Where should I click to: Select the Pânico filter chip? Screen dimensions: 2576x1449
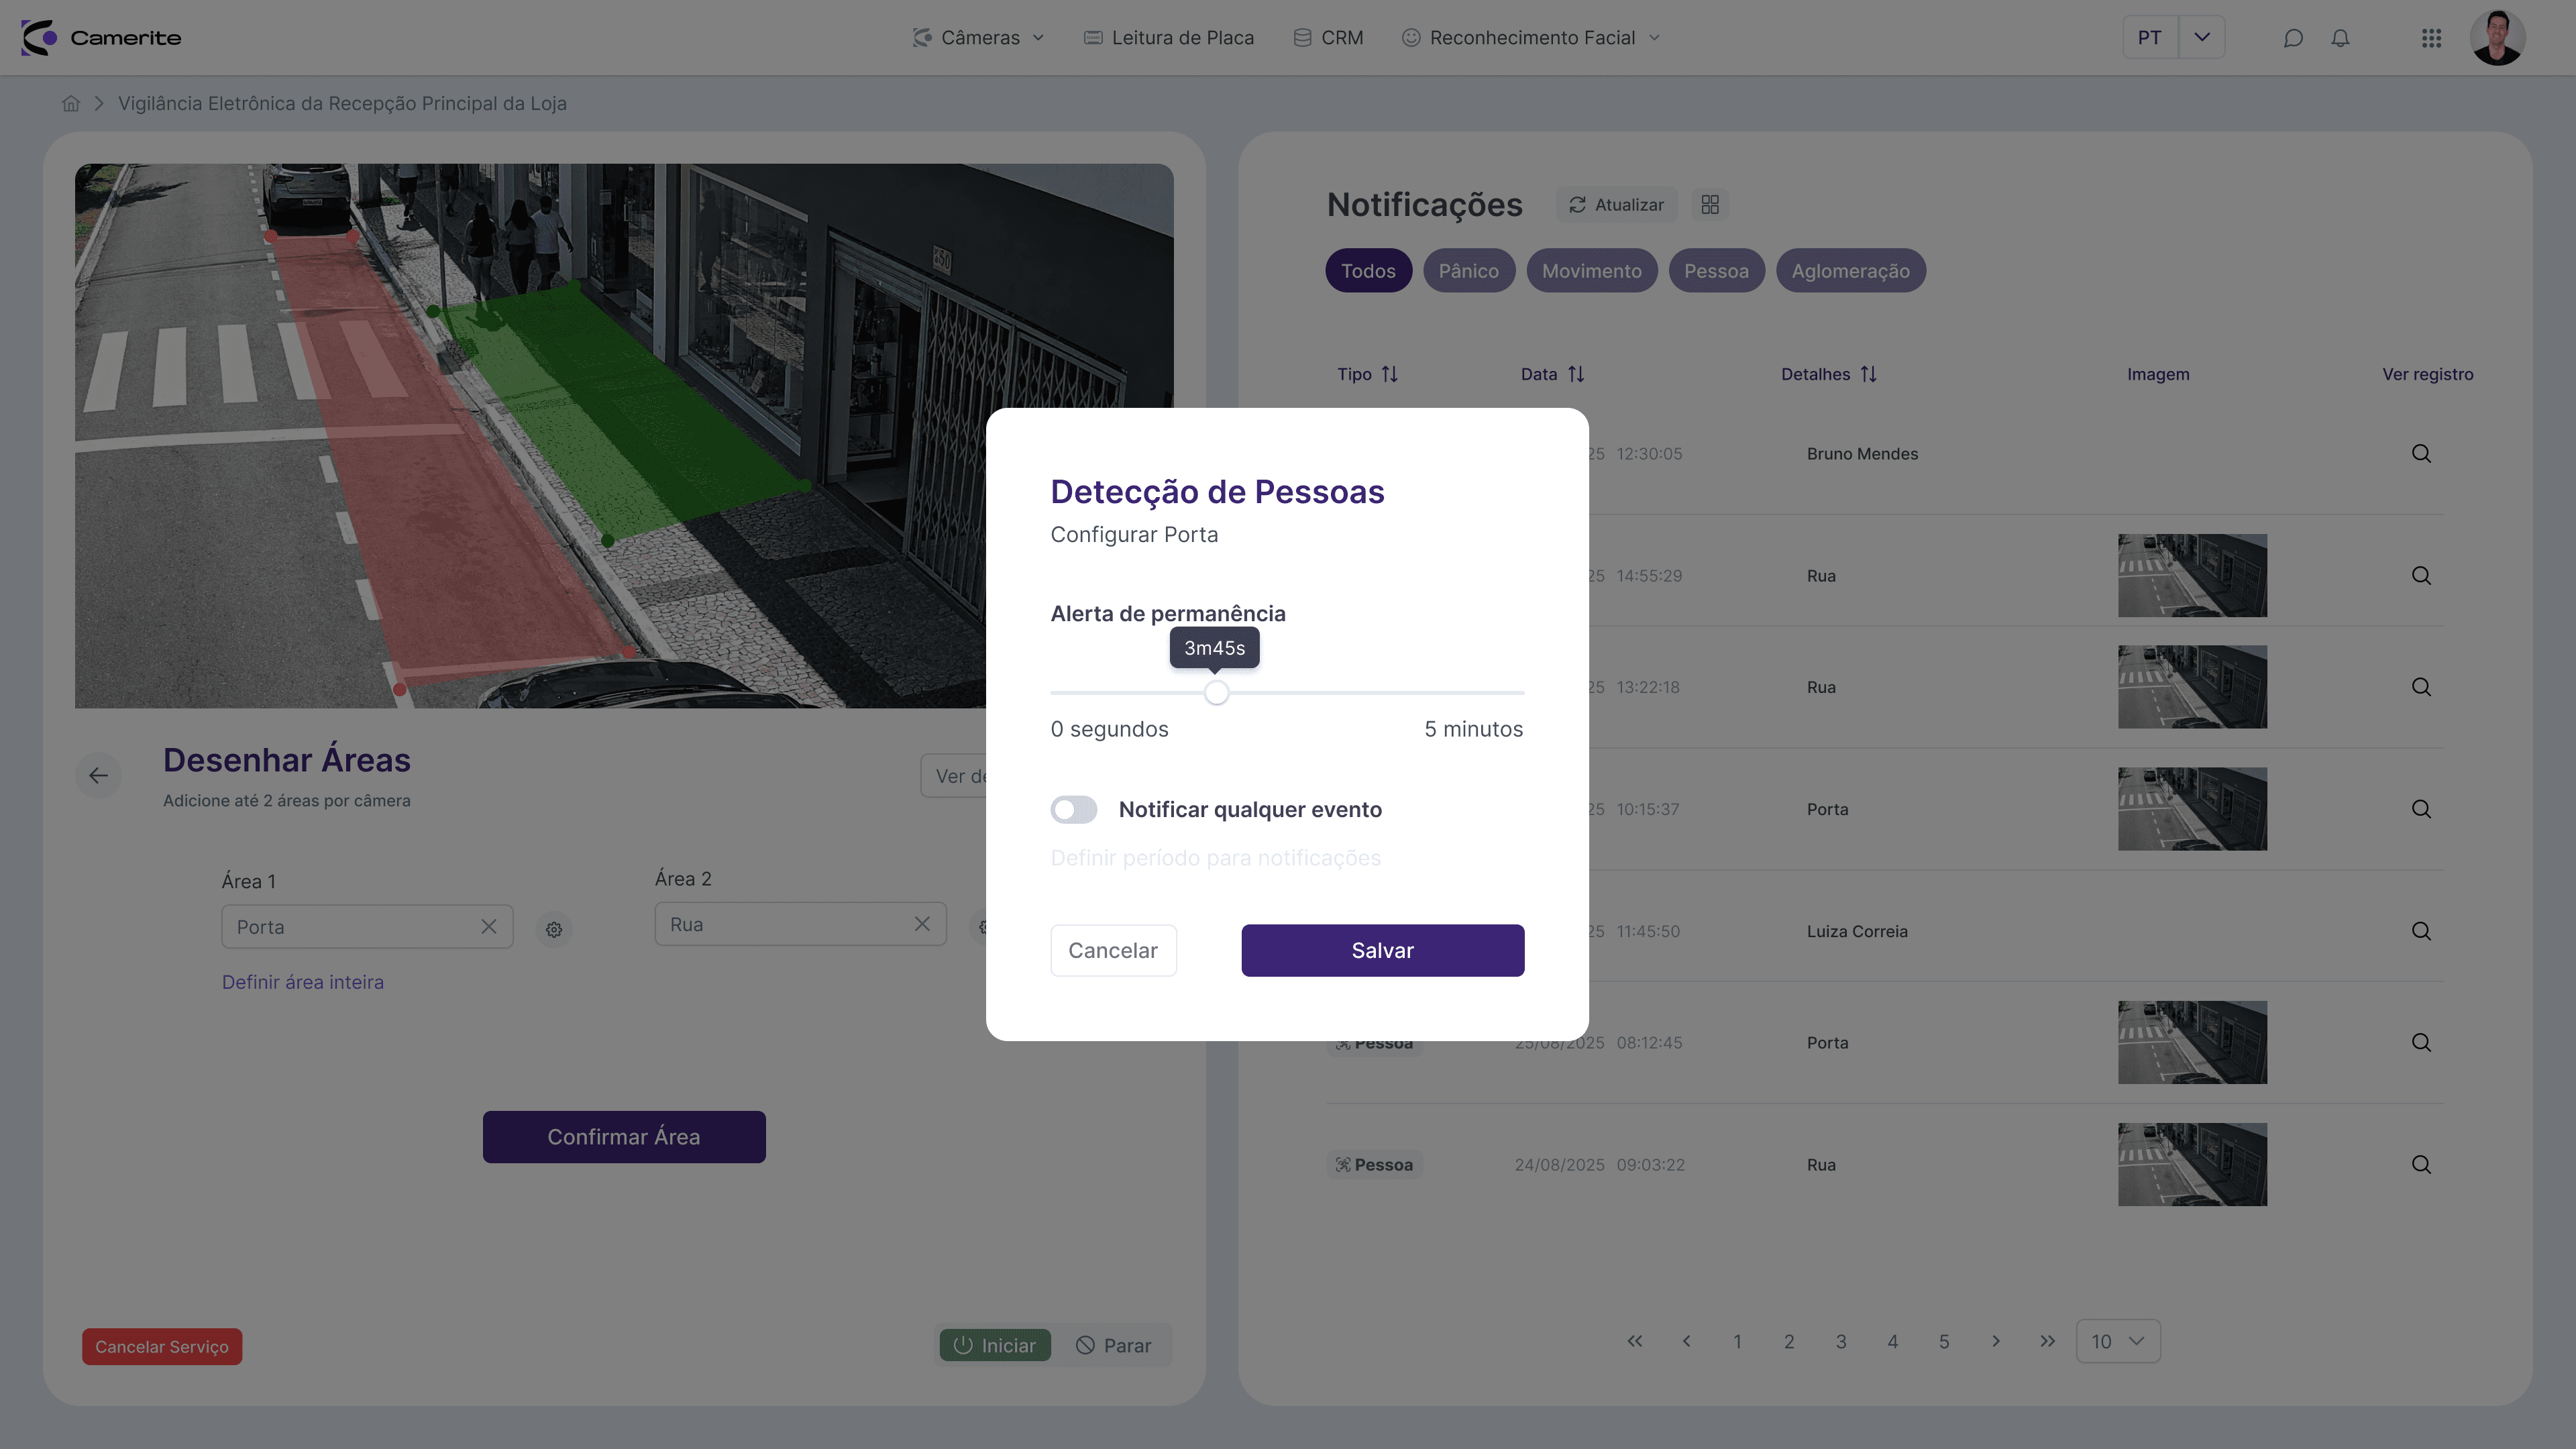[x=1468, y=271]
